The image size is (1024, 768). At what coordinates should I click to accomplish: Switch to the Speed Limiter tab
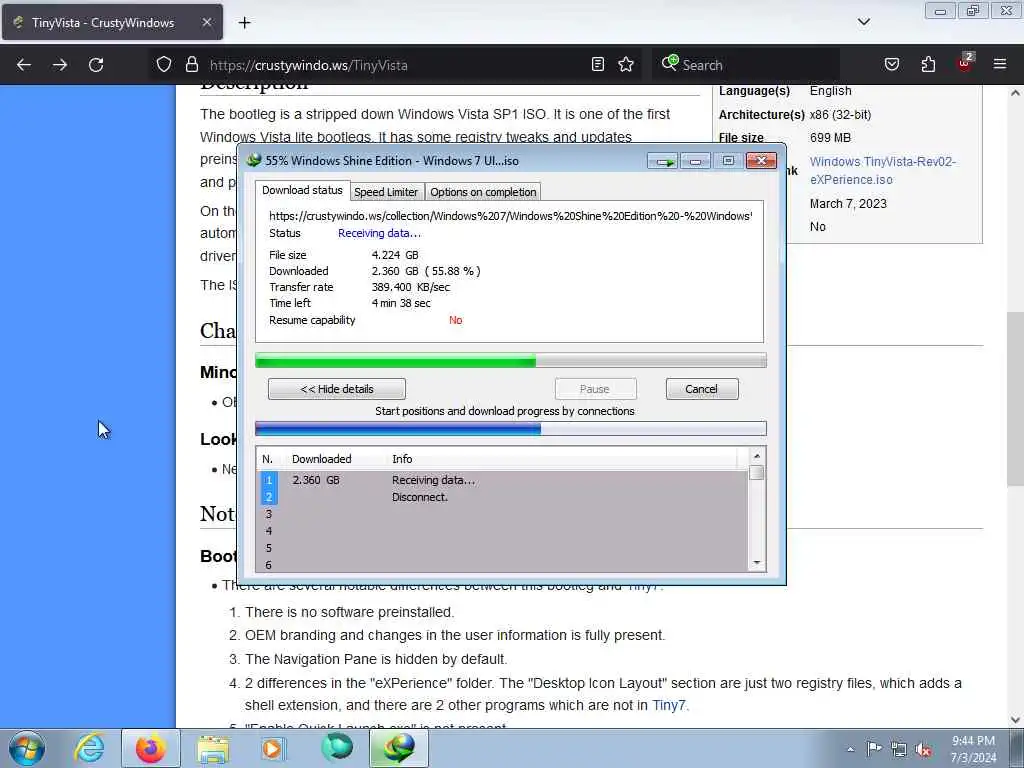click(x=386, y=192)
